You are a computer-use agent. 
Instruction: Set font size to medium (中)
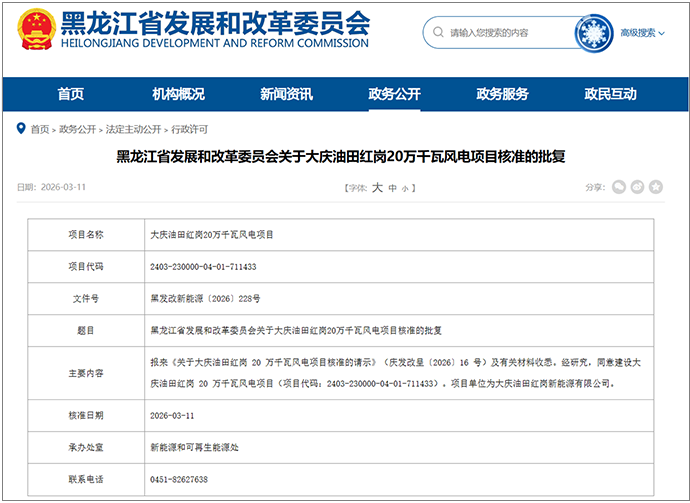392,188
